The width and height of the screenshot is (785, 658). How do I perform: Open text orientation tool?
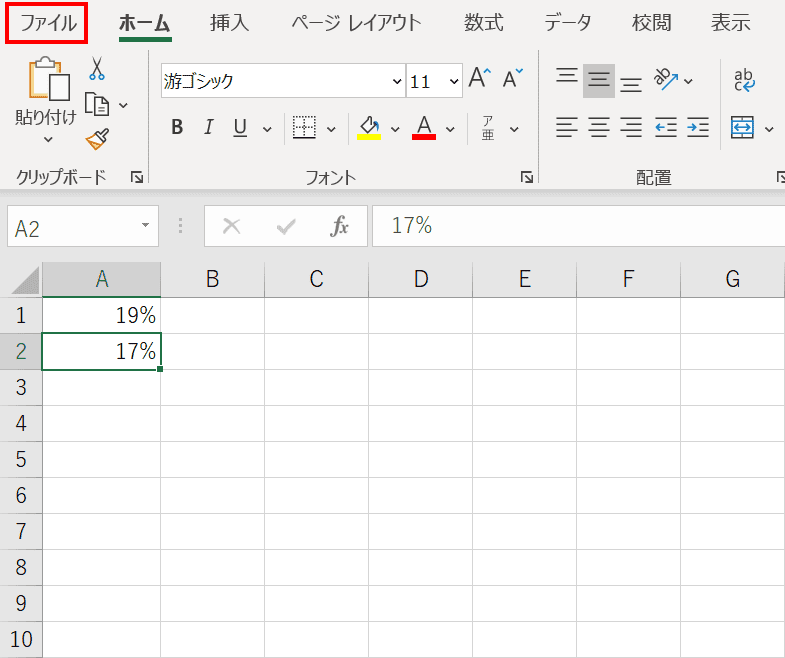666,80
